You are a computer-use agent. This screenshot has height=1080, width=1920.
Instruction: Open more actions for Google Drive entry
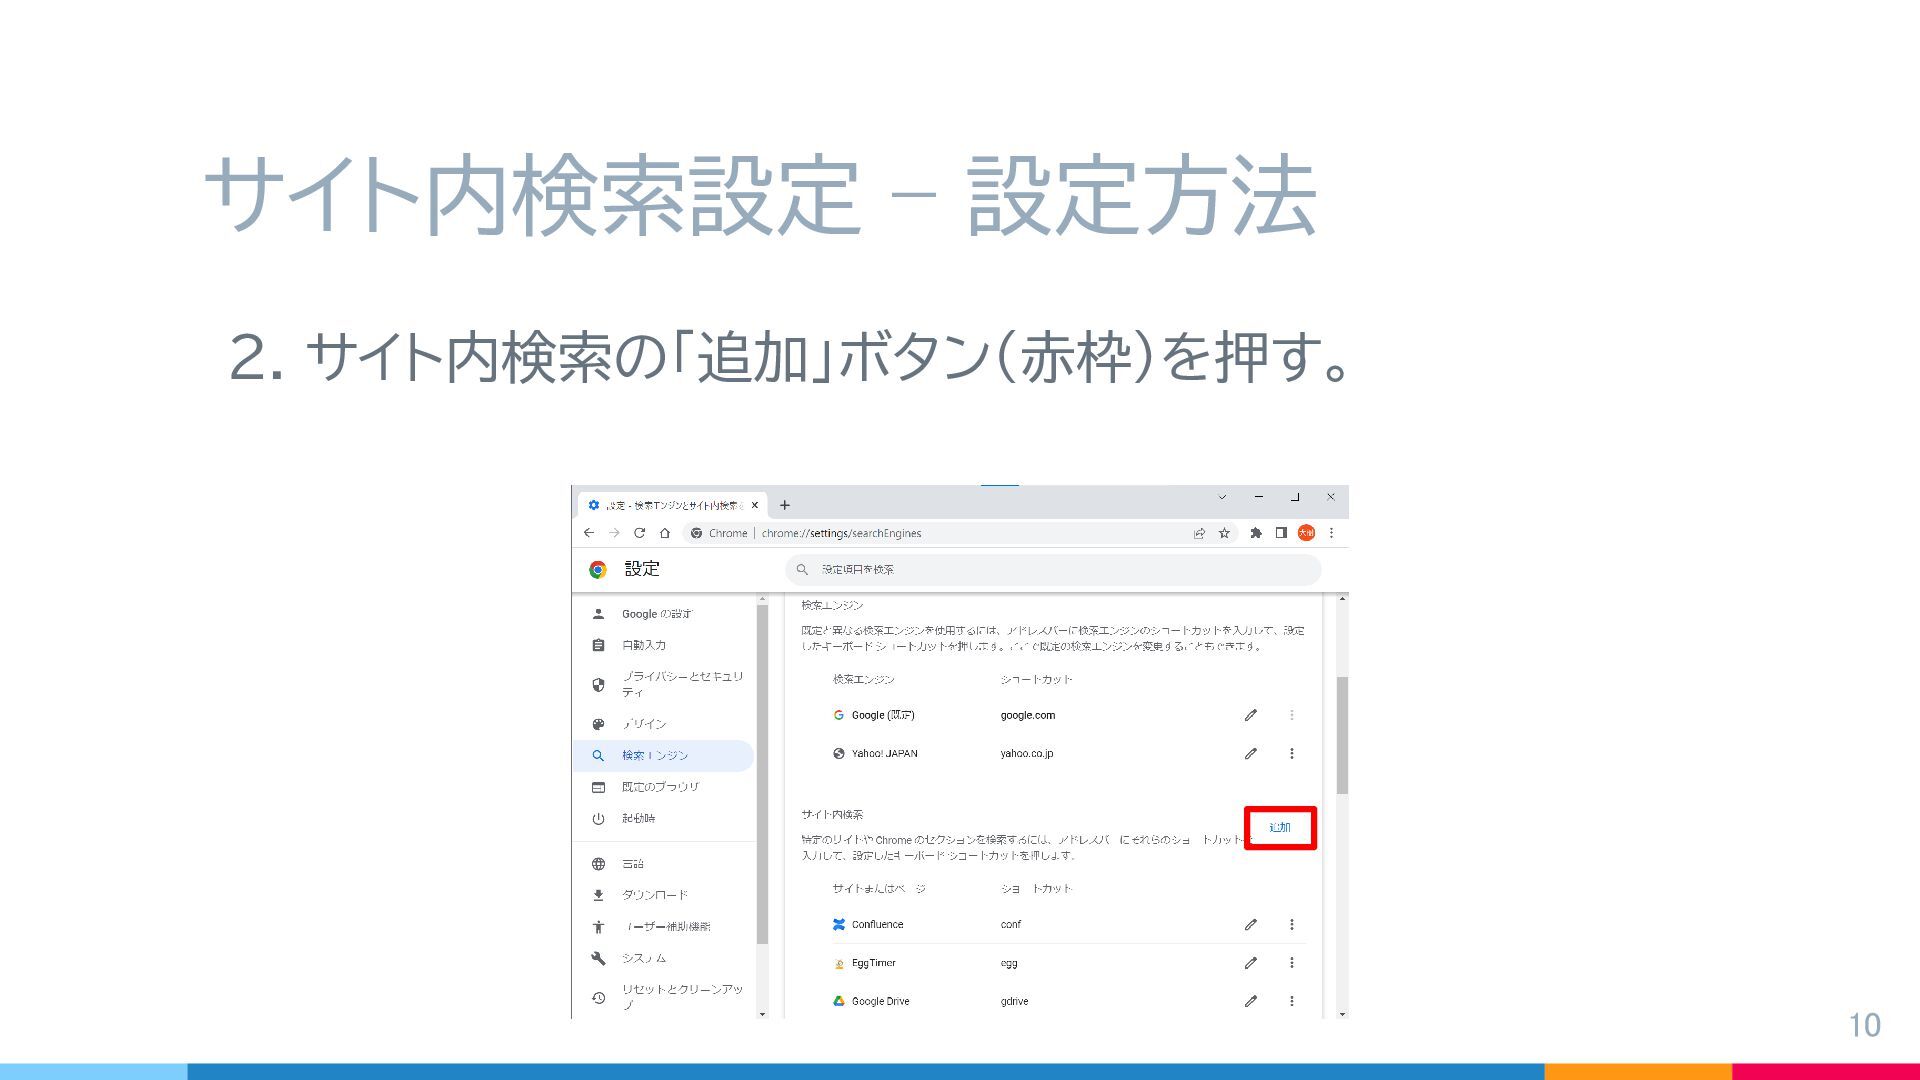coord(1292,1001)
